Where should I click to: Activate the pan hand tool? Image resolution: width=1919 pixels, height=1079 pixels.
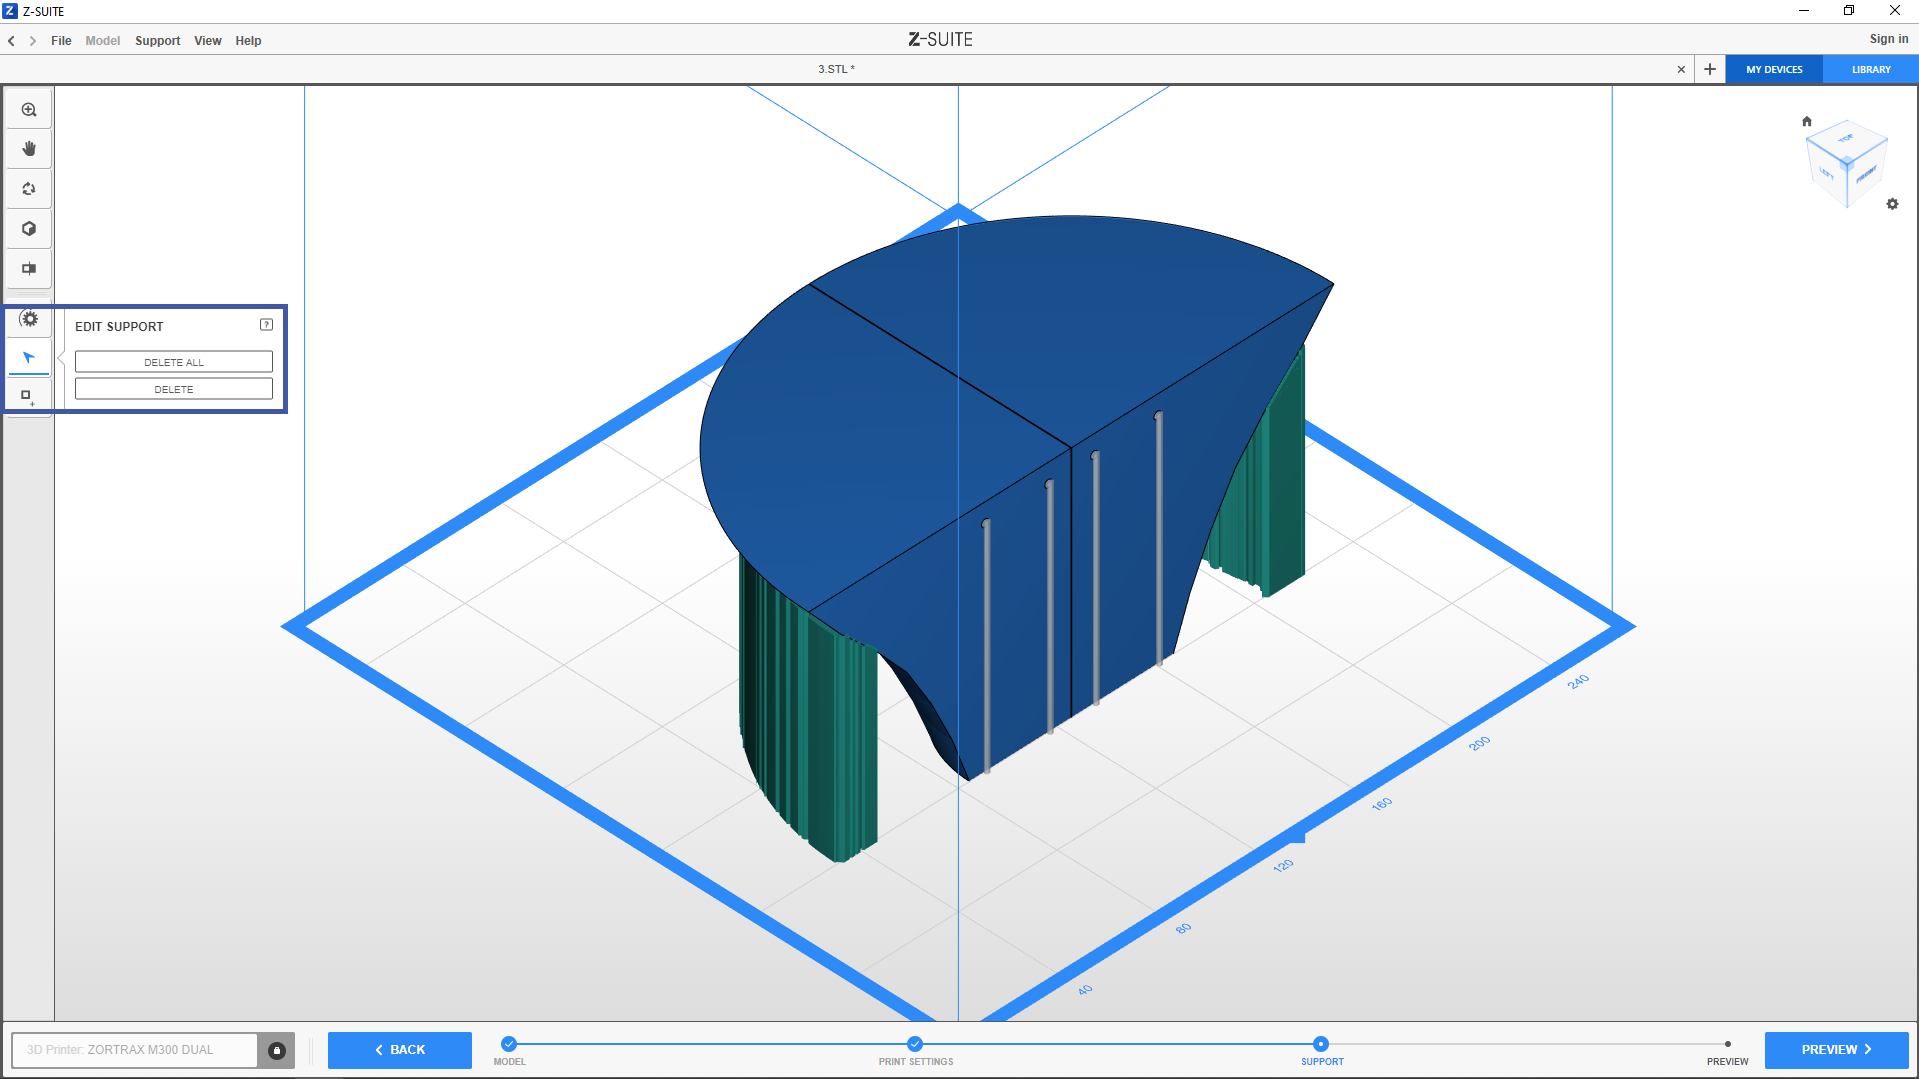(x=29, y=149)
